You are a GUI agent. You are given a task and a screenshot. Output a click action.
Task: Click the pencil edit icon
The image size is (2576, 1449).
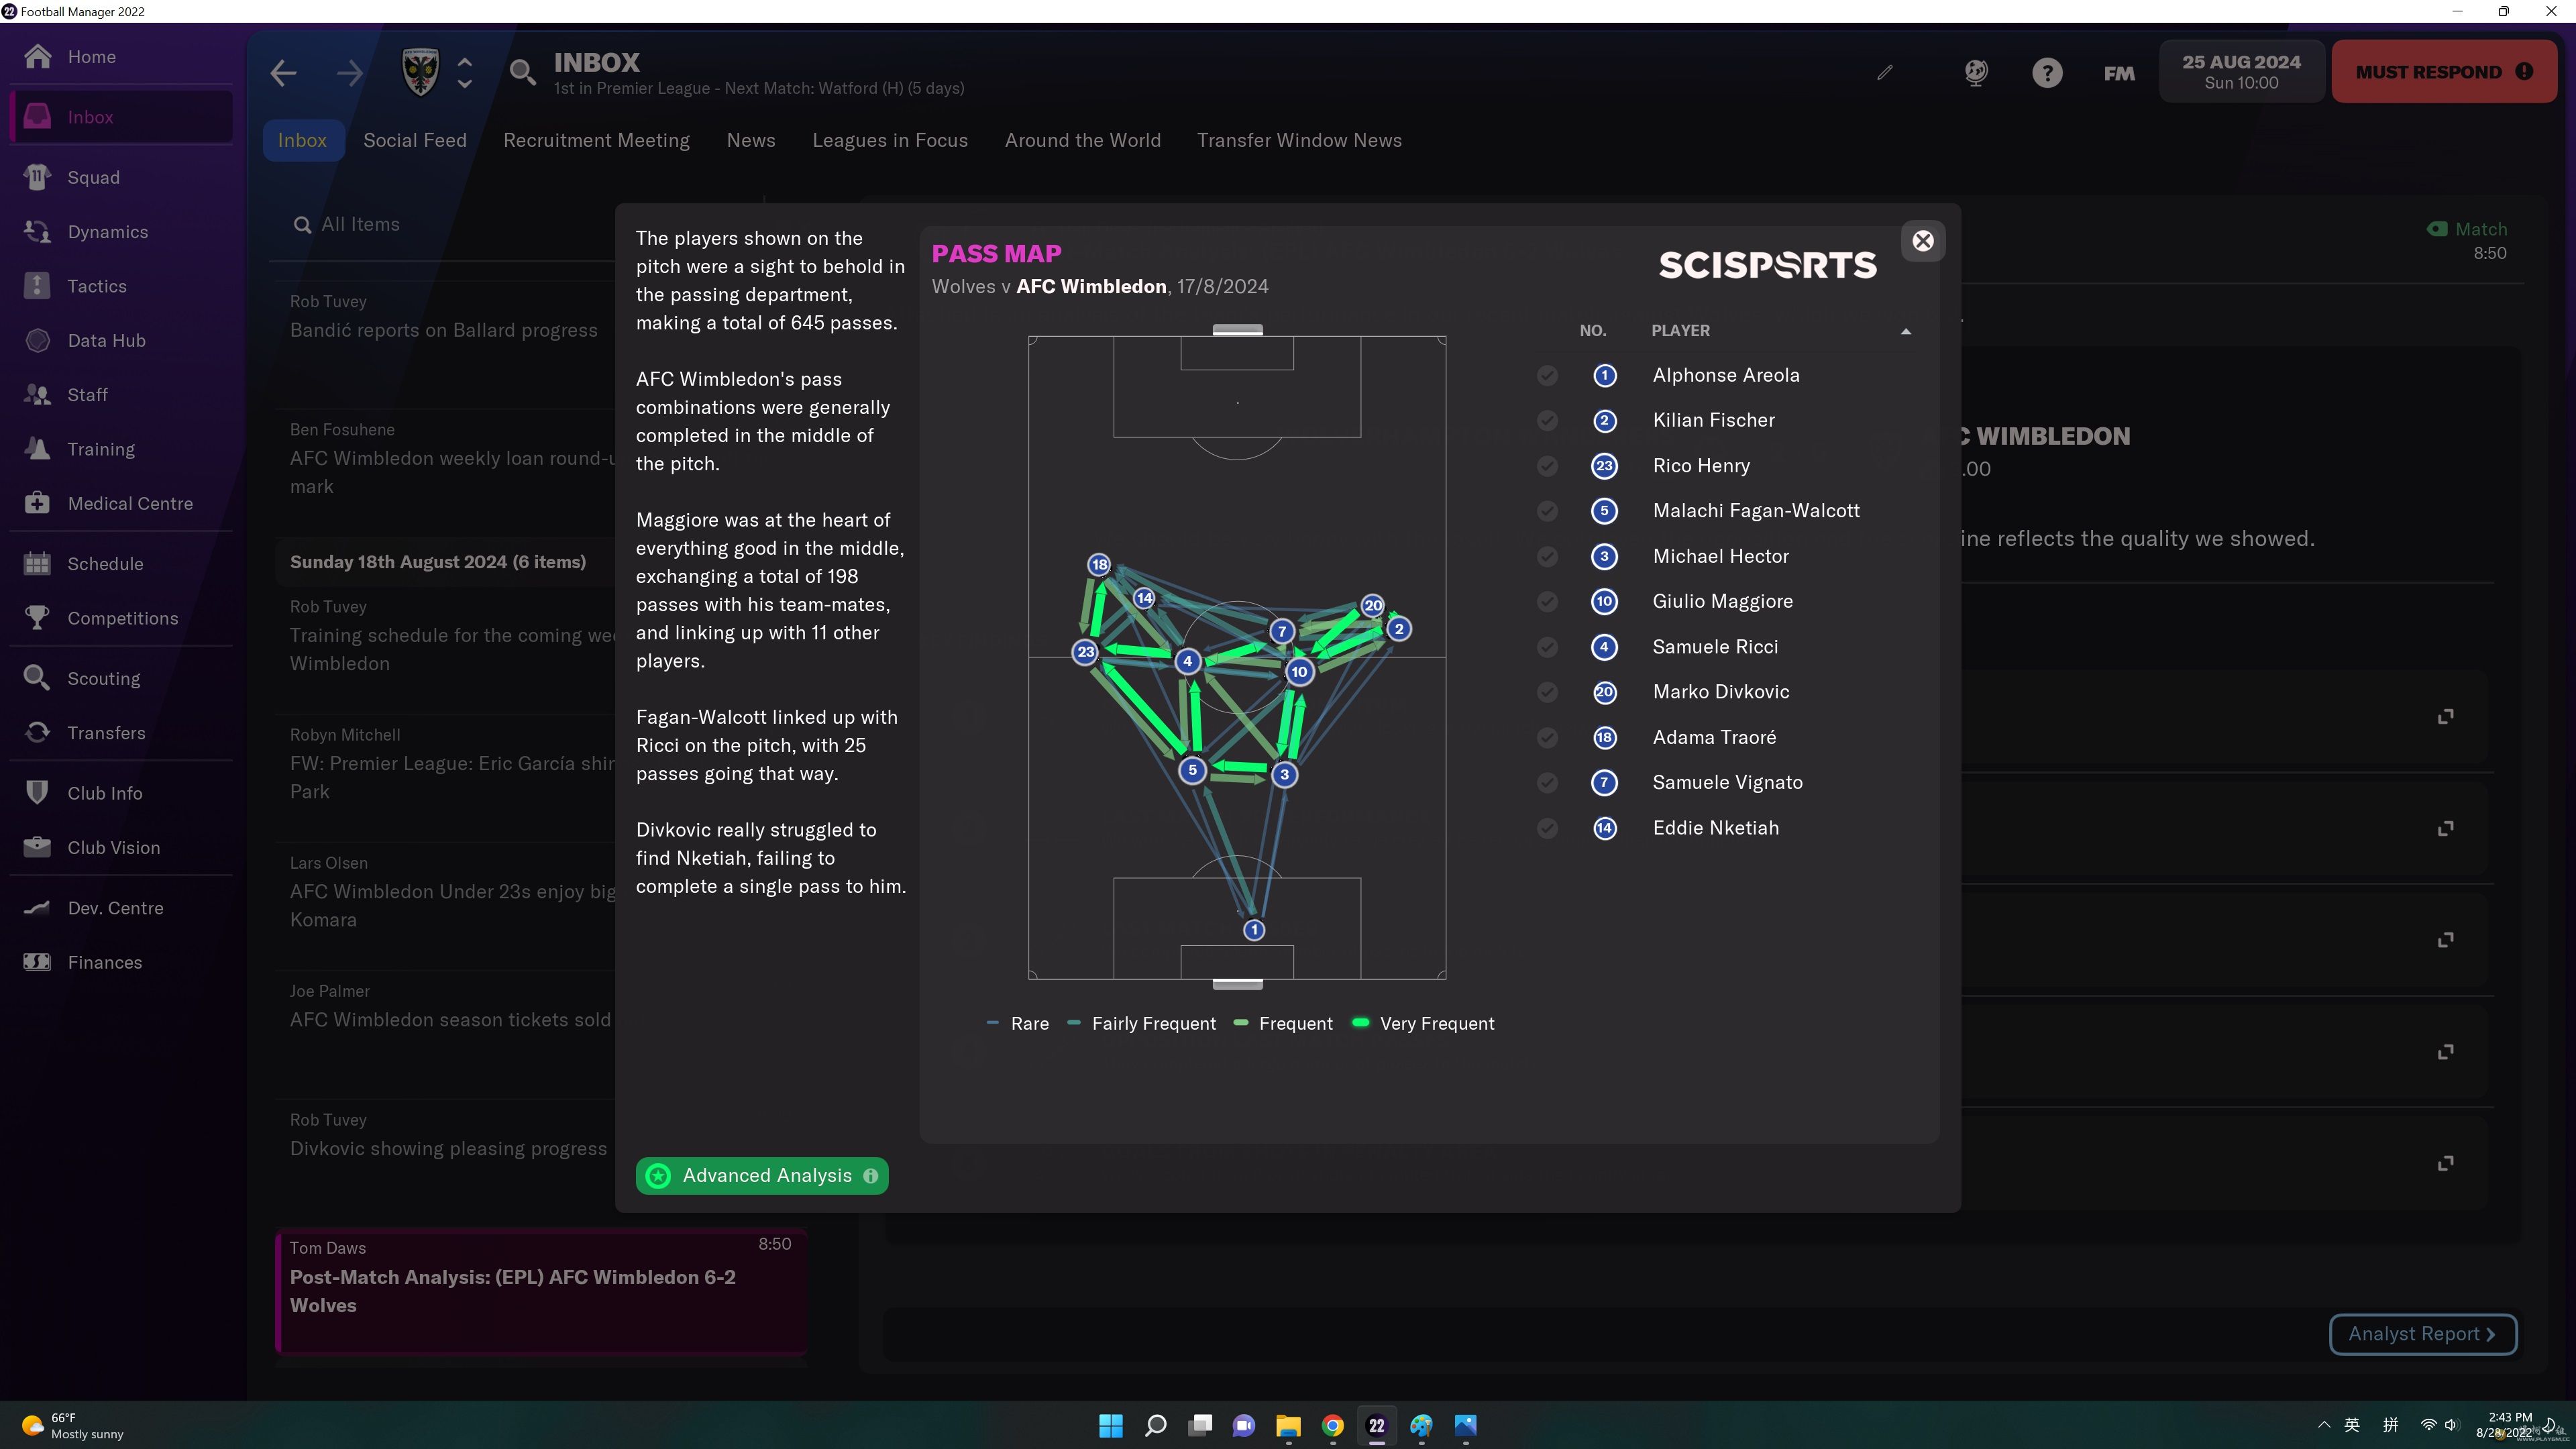pos(1885,73)
